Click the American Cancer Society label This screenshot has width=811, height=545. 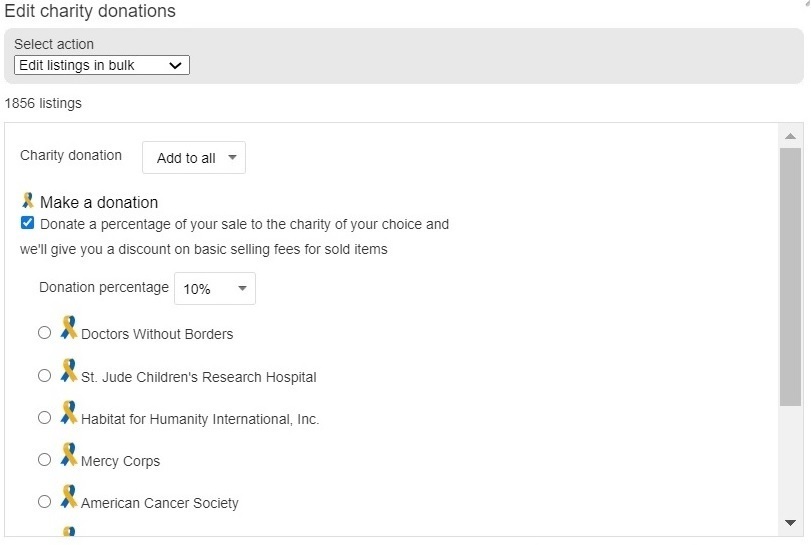[160, 503]
